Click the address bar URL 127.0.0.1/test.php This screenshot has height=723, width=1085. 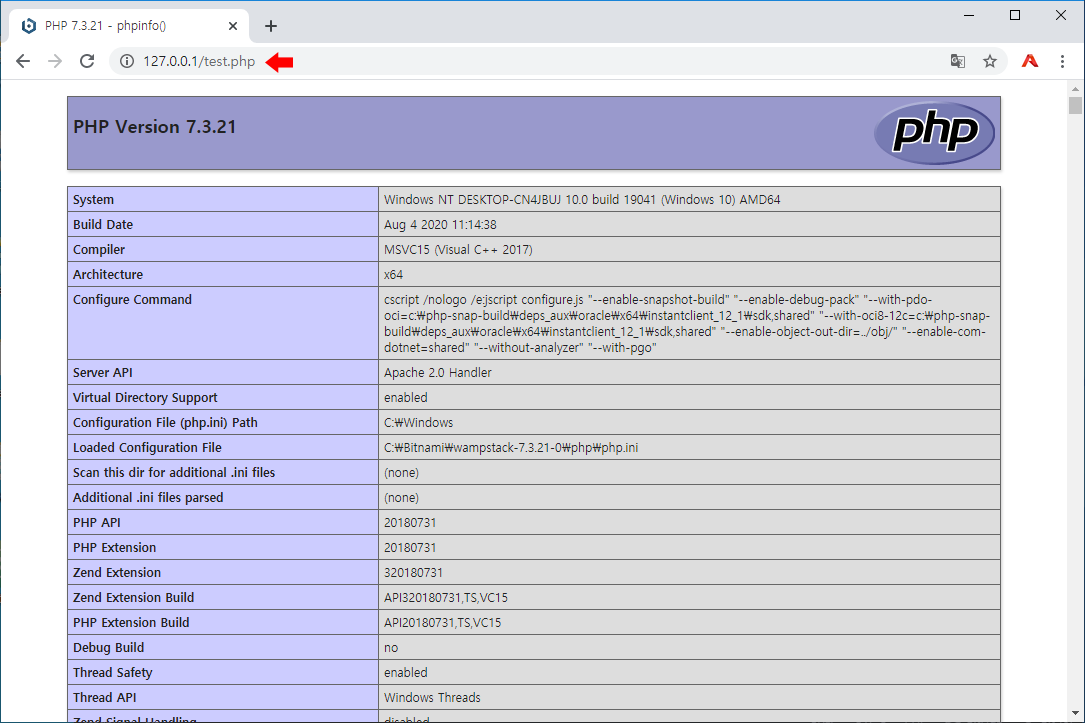[199, 62]
